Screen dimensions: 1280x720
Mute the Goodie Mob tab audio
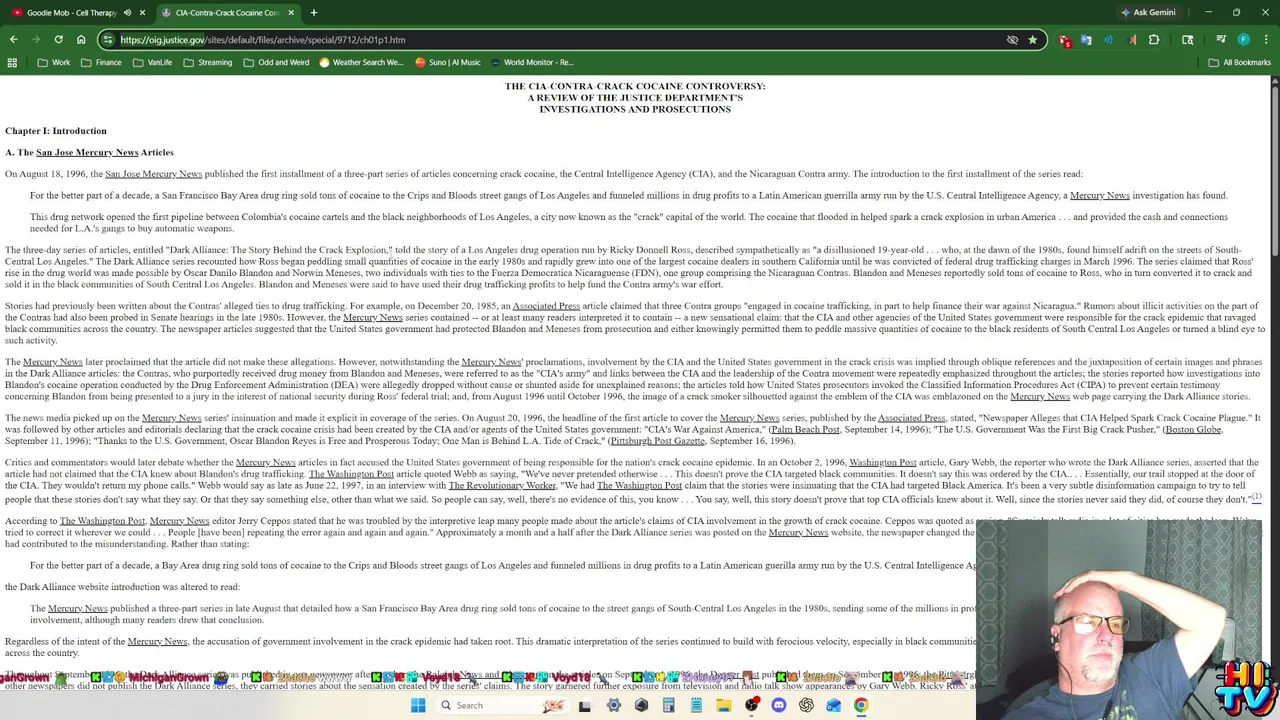click(127, 13)
